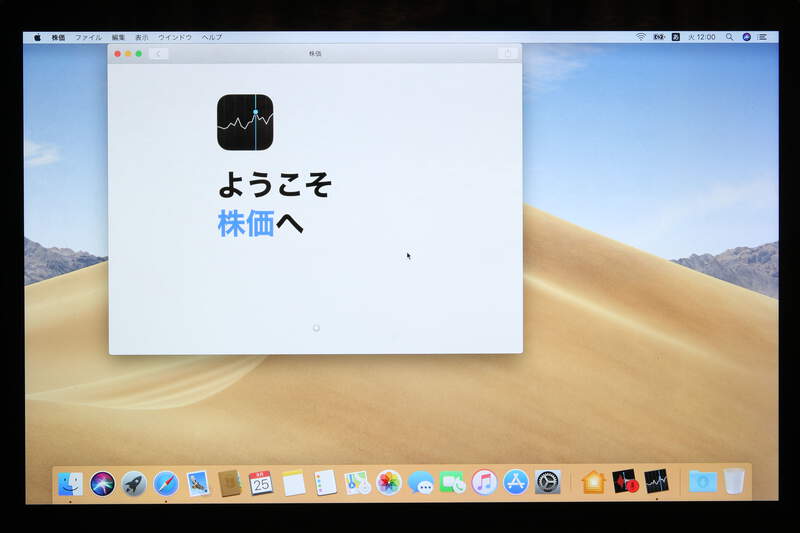Screen dimensions: 800x533
Task: Open Mail stamp icon in Dock
Action: coord(197,483)
